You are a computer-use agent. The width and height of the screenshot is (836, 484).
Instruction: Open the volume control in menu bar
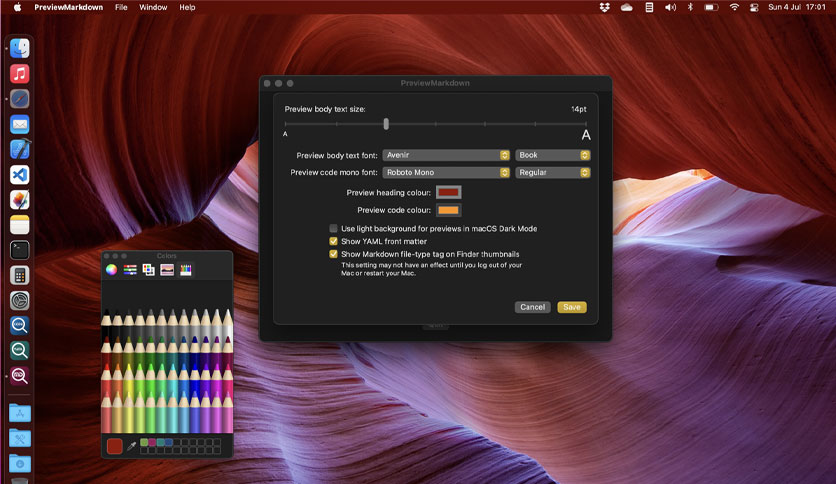pyautogui.click(x=670, y=7)
